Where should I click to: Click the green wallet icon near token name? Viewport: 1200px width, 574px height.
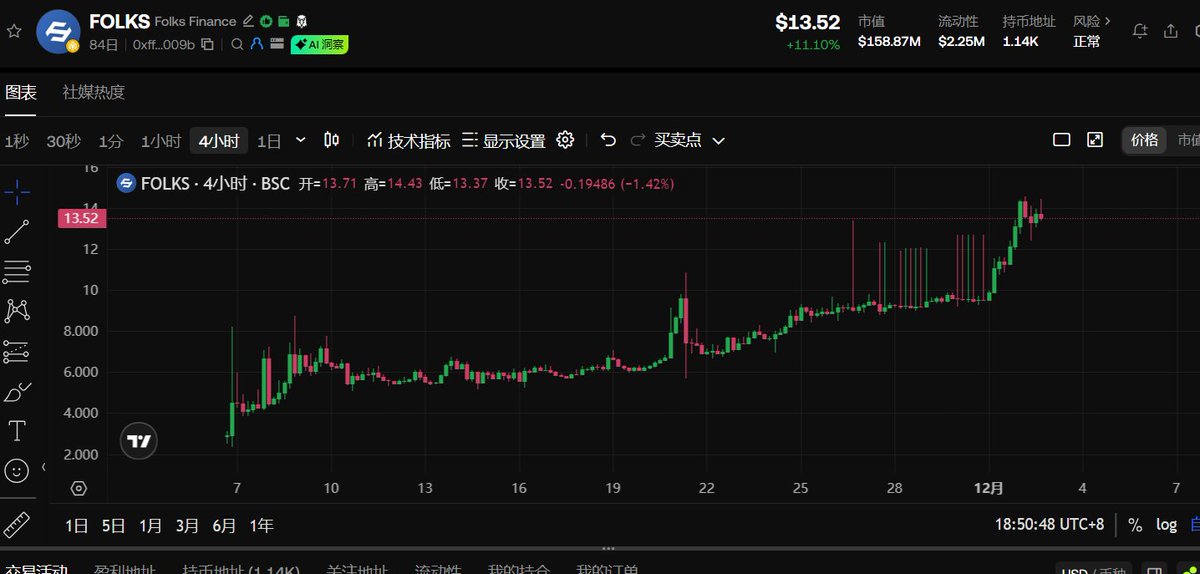(283, 21)
